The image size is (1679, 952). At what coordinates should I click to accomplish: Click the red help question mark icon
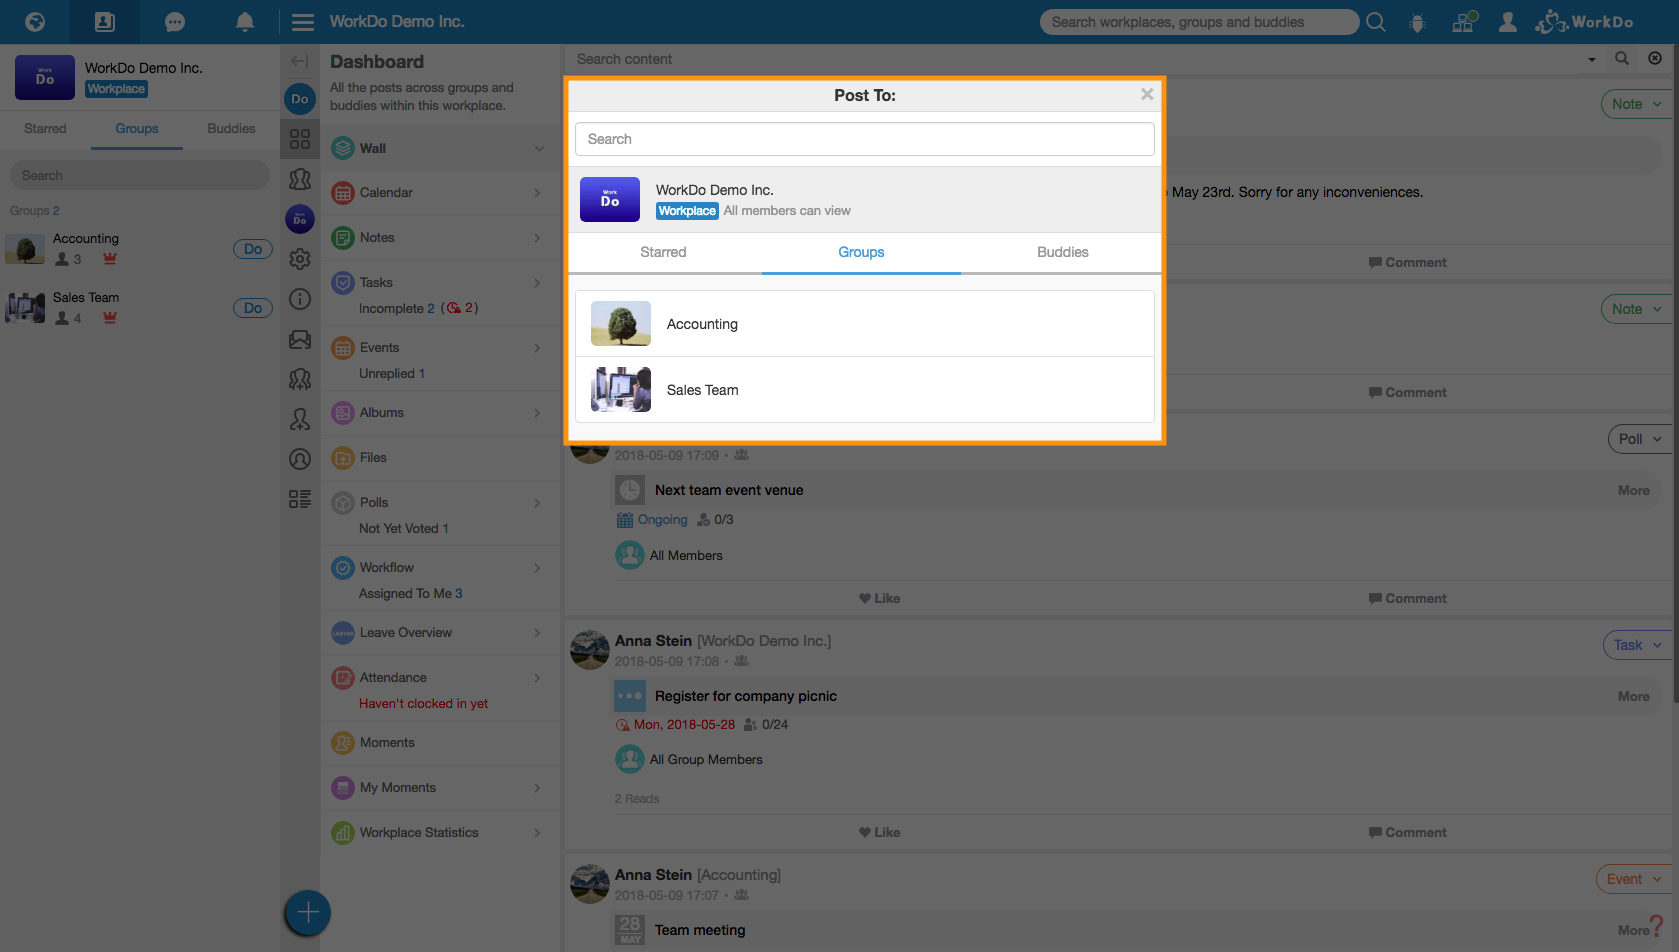pyautogui.click(x=1657, y=925)
